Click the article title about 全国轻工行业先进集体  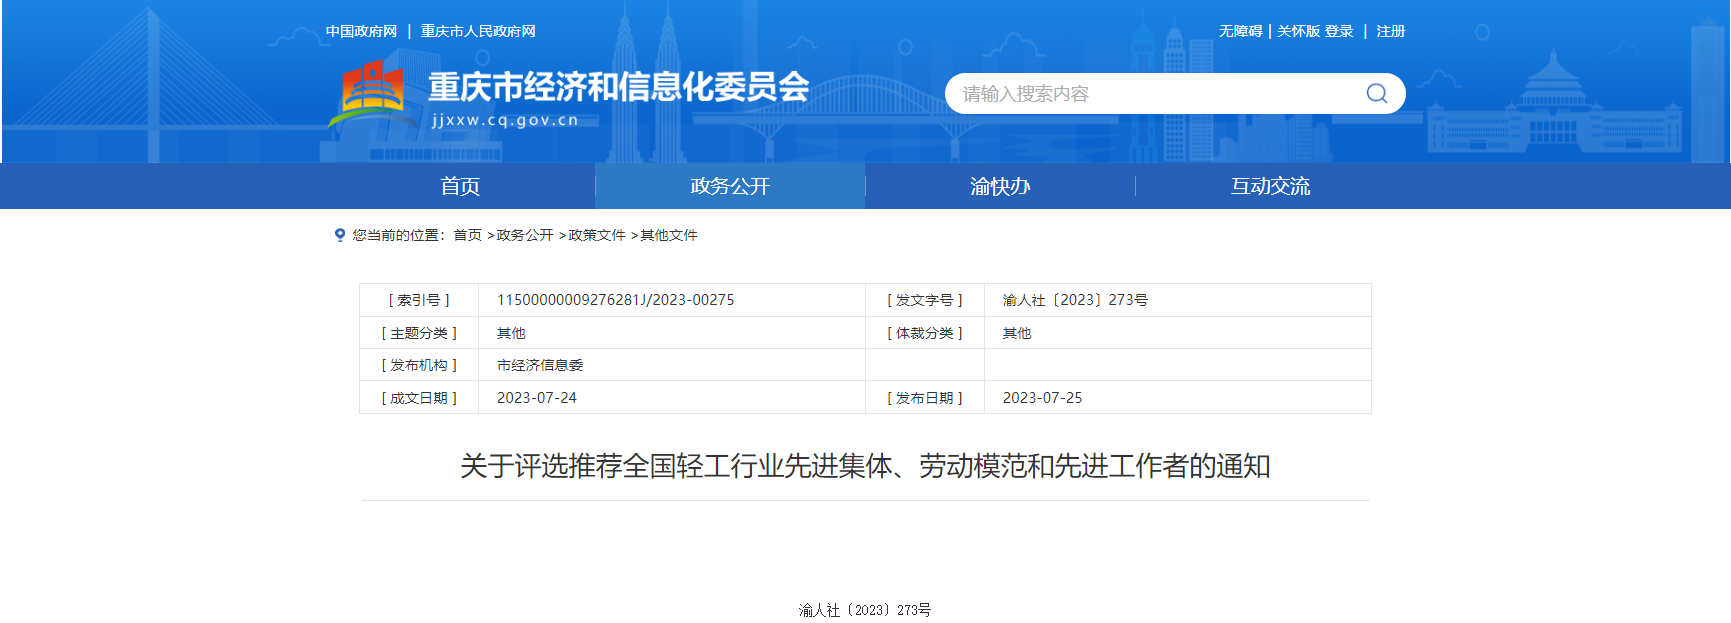pos(865,466)
